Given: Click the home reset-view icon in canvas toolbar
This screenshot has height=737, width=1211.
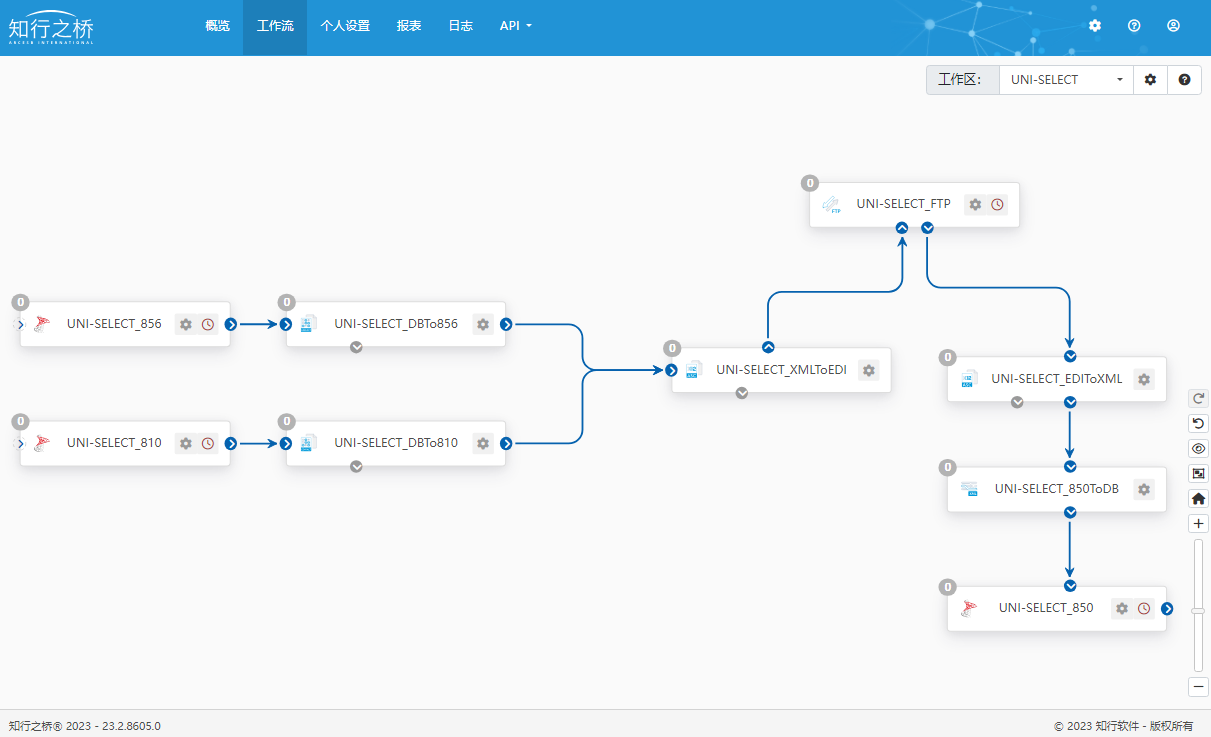Looking at the screenshot, I should tap(1198, 498).
